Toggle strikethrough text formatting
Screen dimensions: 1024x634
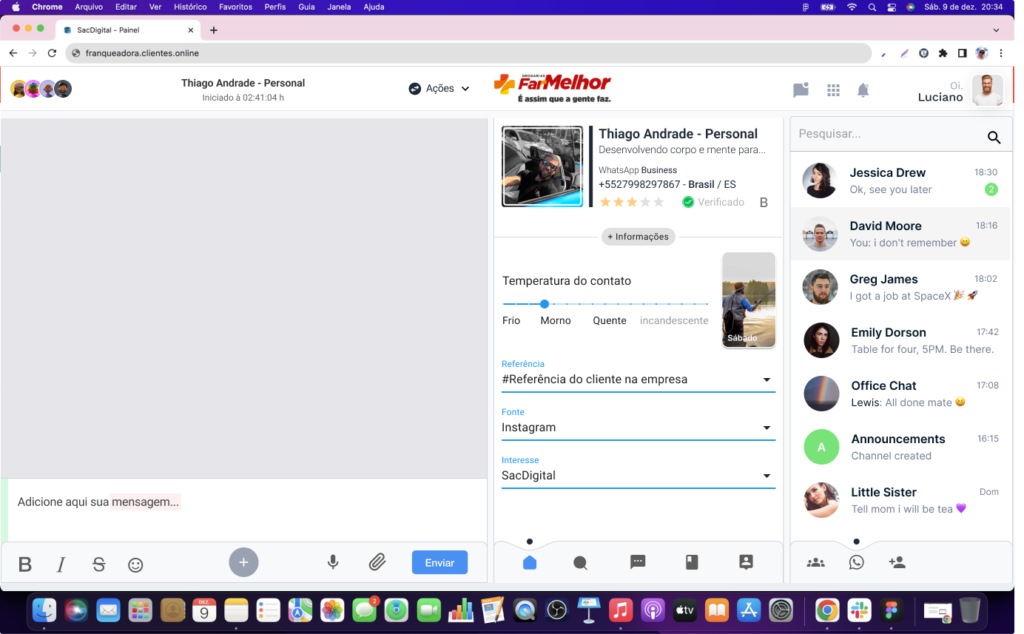(98, 564)
